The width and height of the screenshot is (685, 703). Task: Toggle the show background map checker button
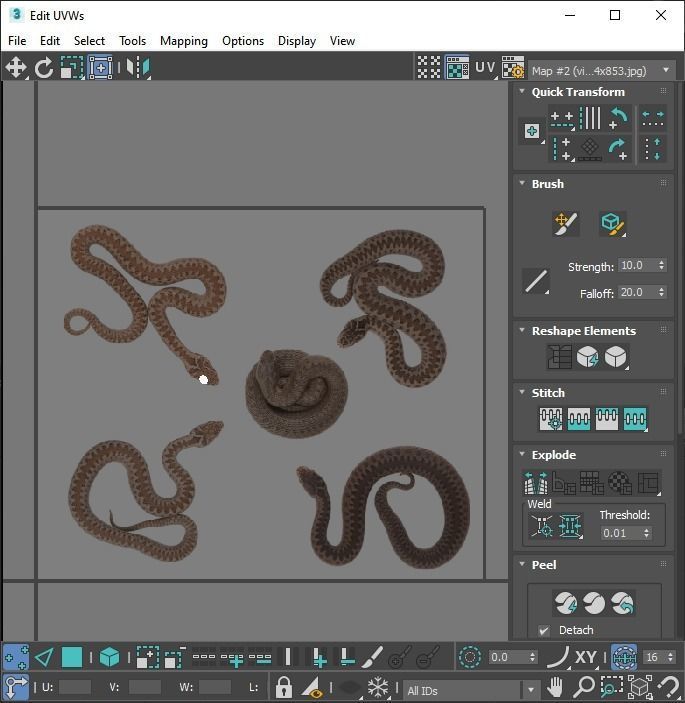click(457, 68)
